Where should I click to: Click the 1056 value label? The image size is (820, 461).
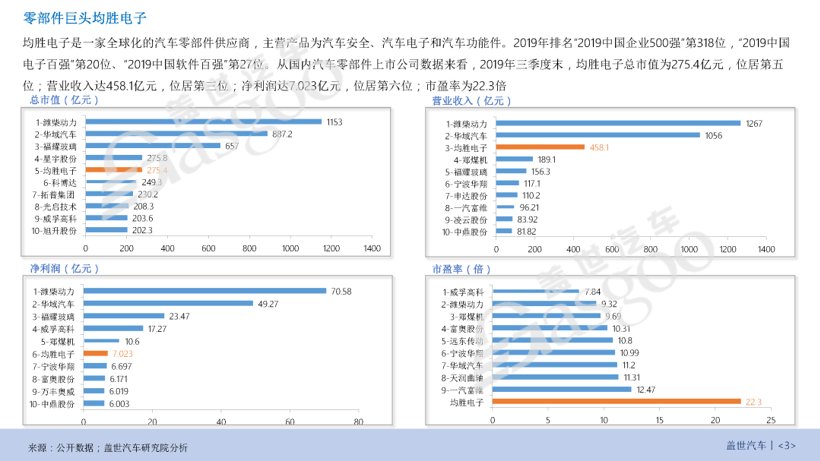click(x=713, y=136)
